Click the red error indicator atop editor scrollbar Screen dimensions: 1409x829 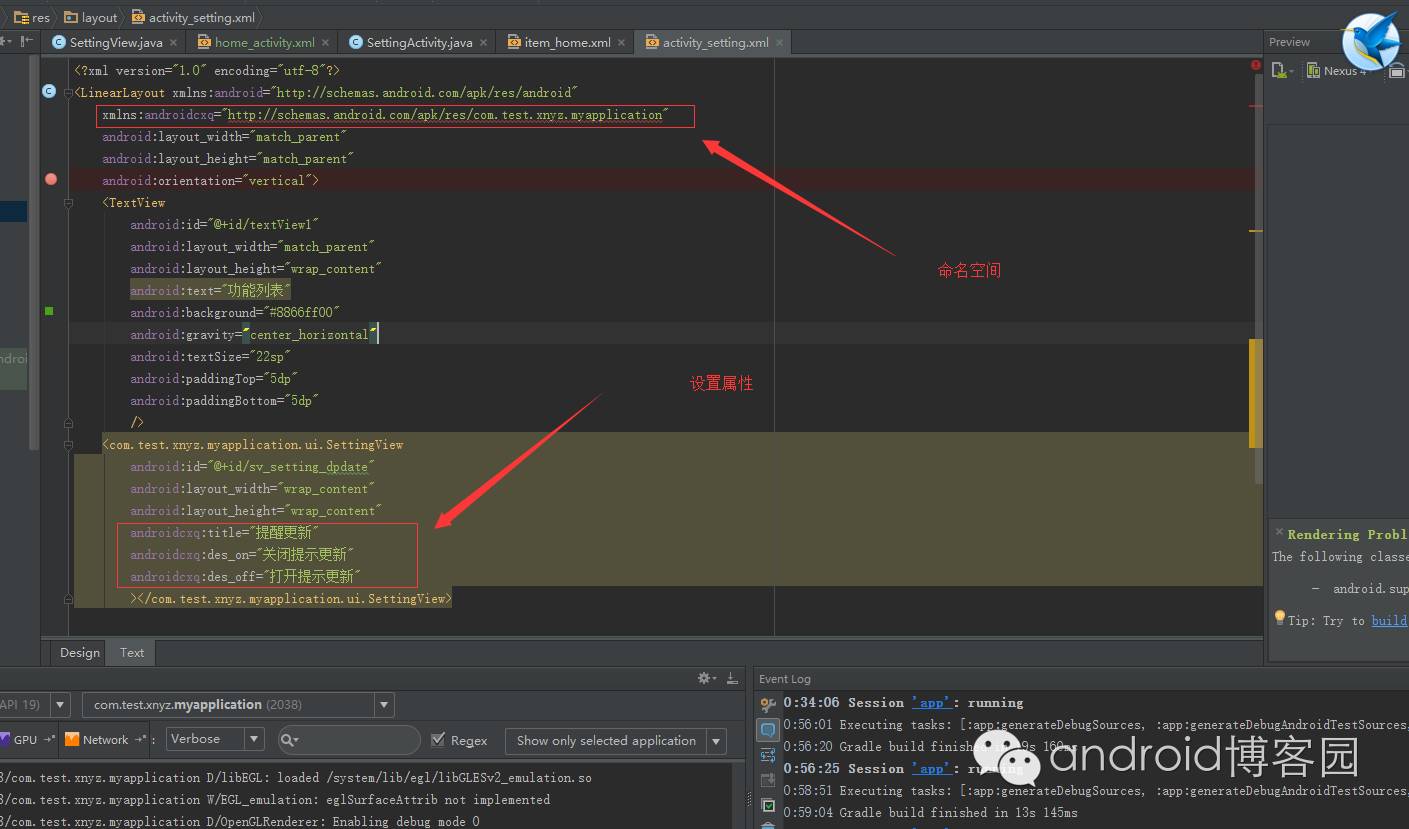tap(1256, 65)
